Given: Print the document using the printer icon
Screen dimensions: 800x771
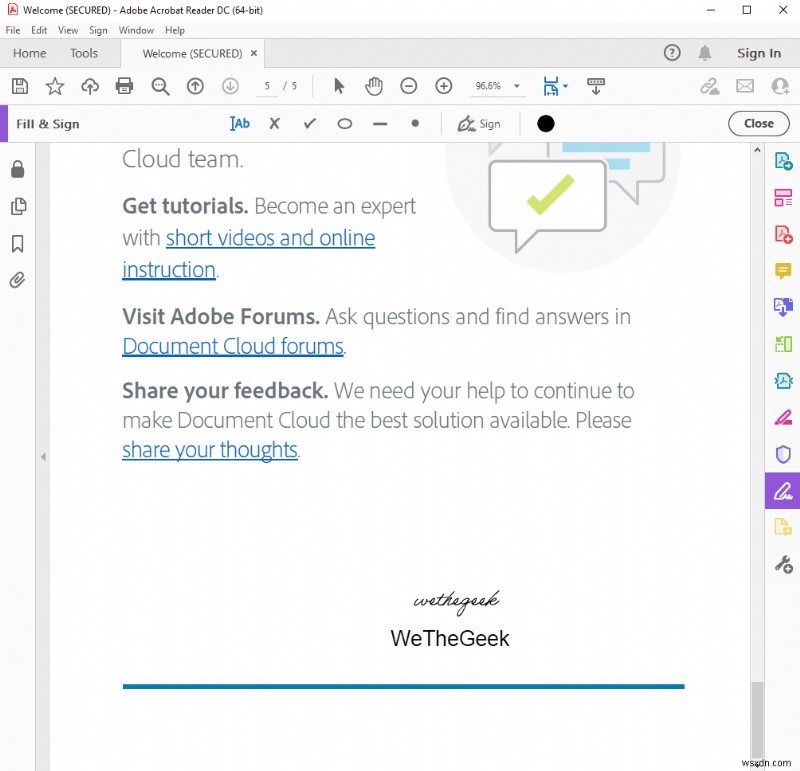Looking at the screenshot, I should click(x=124, y=86).
